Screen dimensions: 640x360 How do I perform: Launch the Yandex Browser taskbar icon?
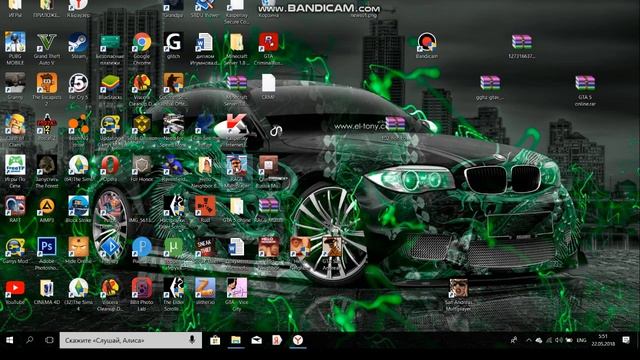tap(298, 340)
